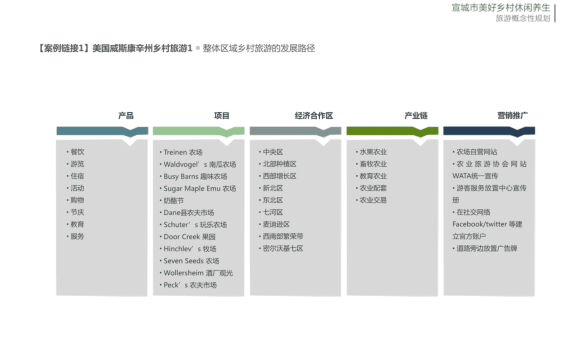This screenshot has width=570, height=360.
Task: Click the slide title 美国威斯康辛州乡村旅游1
Action: [x=142, y=48]
